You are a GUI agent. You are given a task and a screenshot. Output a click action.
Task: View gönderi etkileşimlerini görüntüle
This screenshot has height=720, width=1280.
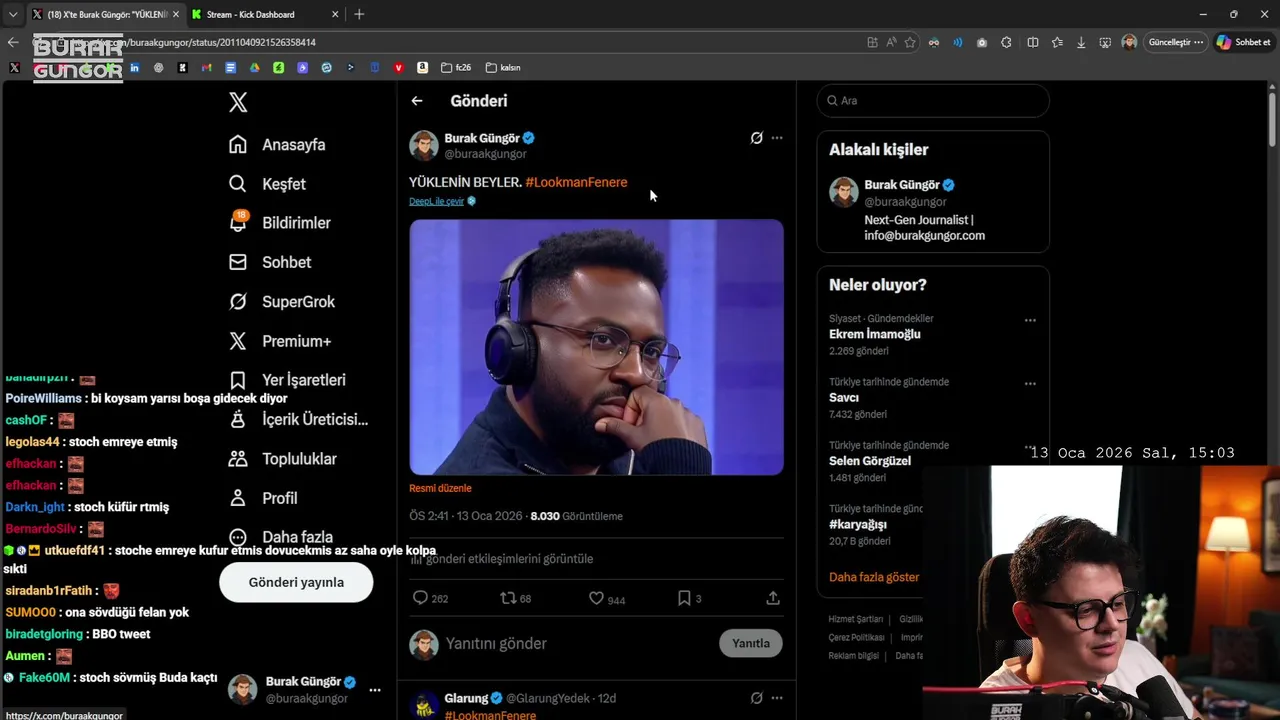(502, 559)
